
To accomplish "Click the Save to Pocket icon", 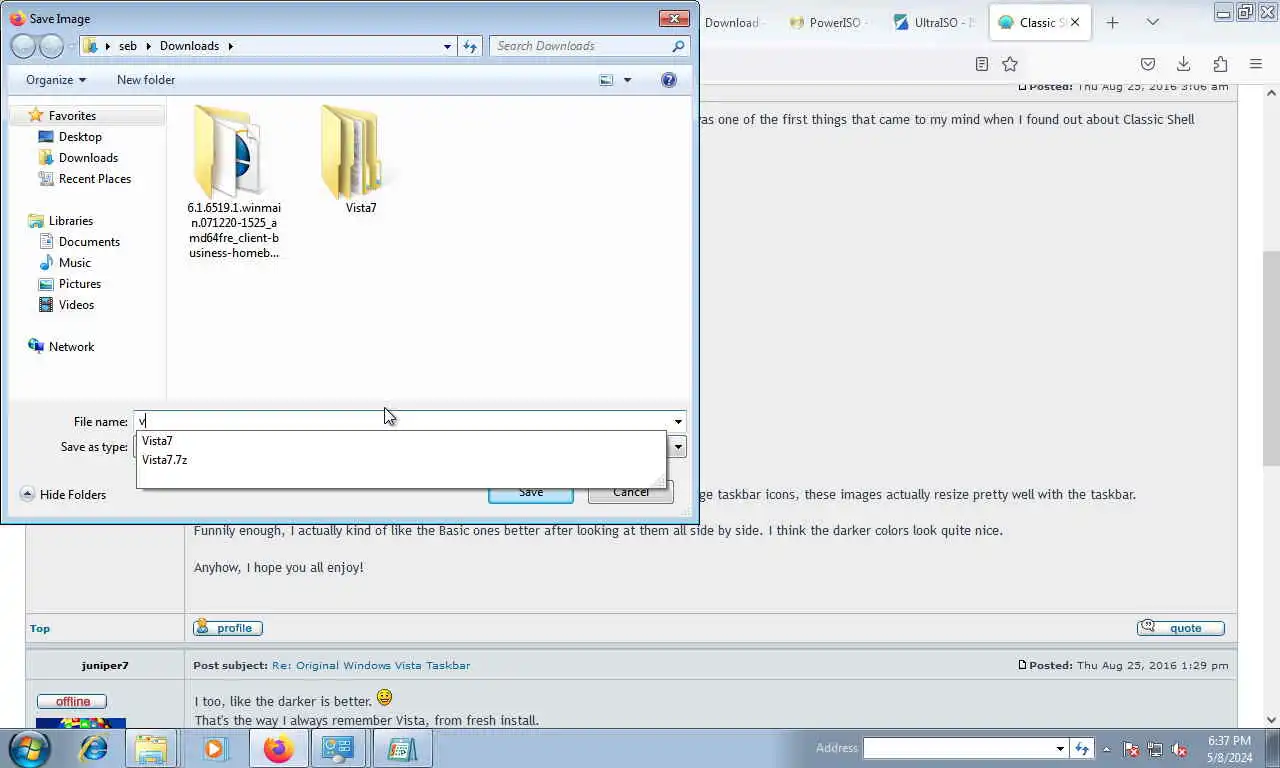I will [1148, 64].
